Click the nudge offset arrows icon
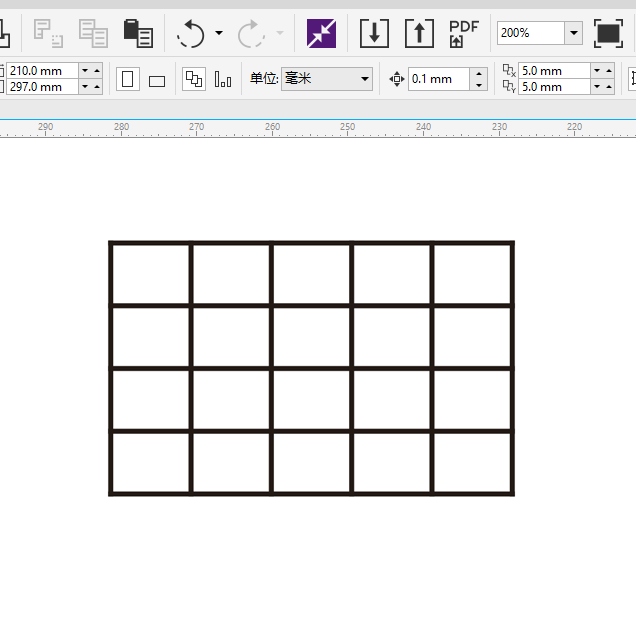636x625 pixels. (397, 79)
